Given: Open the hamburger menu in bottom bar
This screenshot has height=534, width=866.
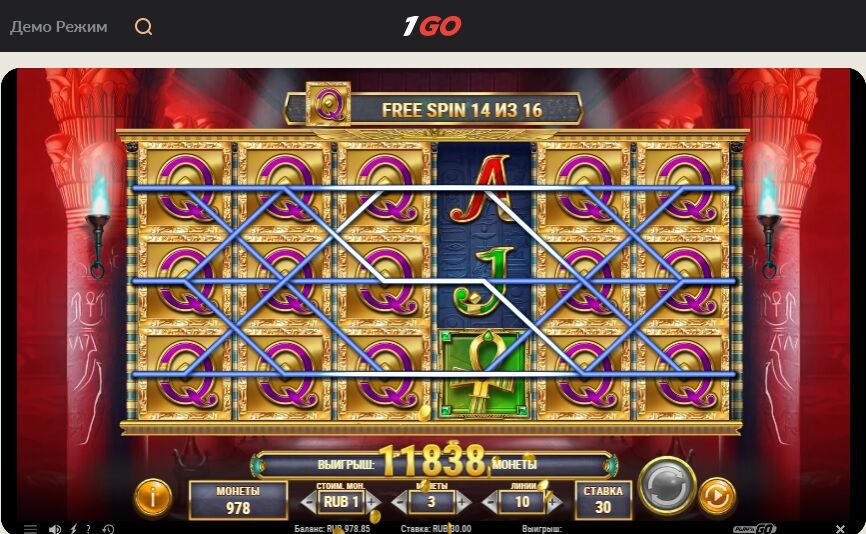Looking at the screenshot, I should tap(30, 529).
